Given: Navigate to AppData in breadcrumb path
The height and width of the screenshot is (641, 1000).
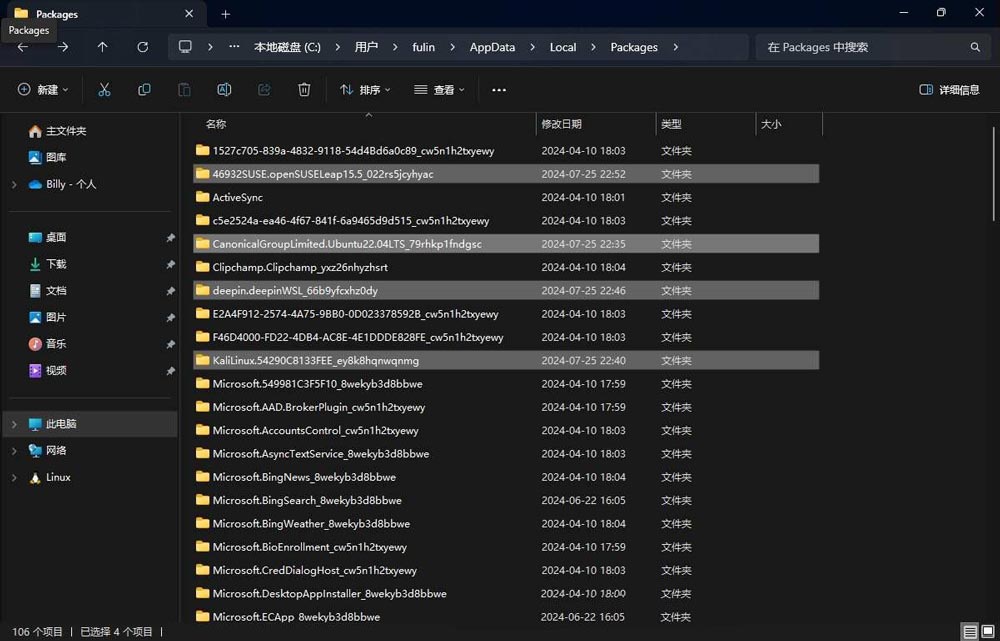Looking at the screenshot, I should coord(491,47).
